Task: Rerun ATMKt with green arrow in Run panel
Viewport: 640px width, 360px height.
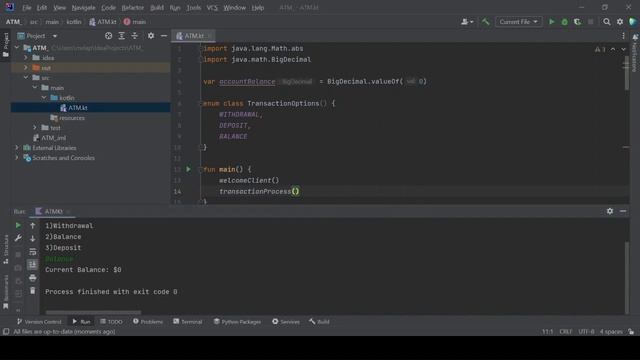Action: [18, 225]
